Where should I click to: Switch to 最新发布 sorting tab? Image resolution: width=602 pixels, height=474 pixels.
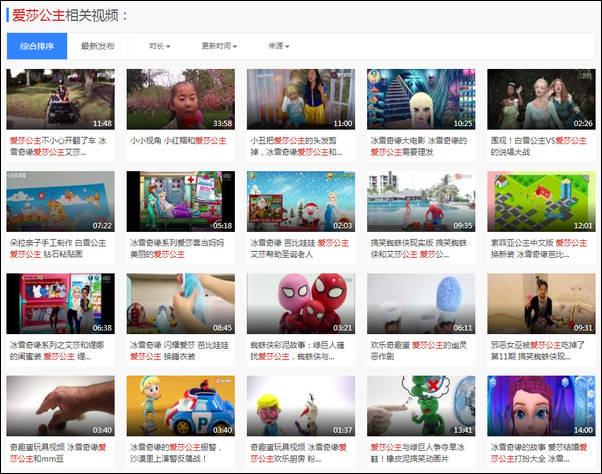point(98,46)
